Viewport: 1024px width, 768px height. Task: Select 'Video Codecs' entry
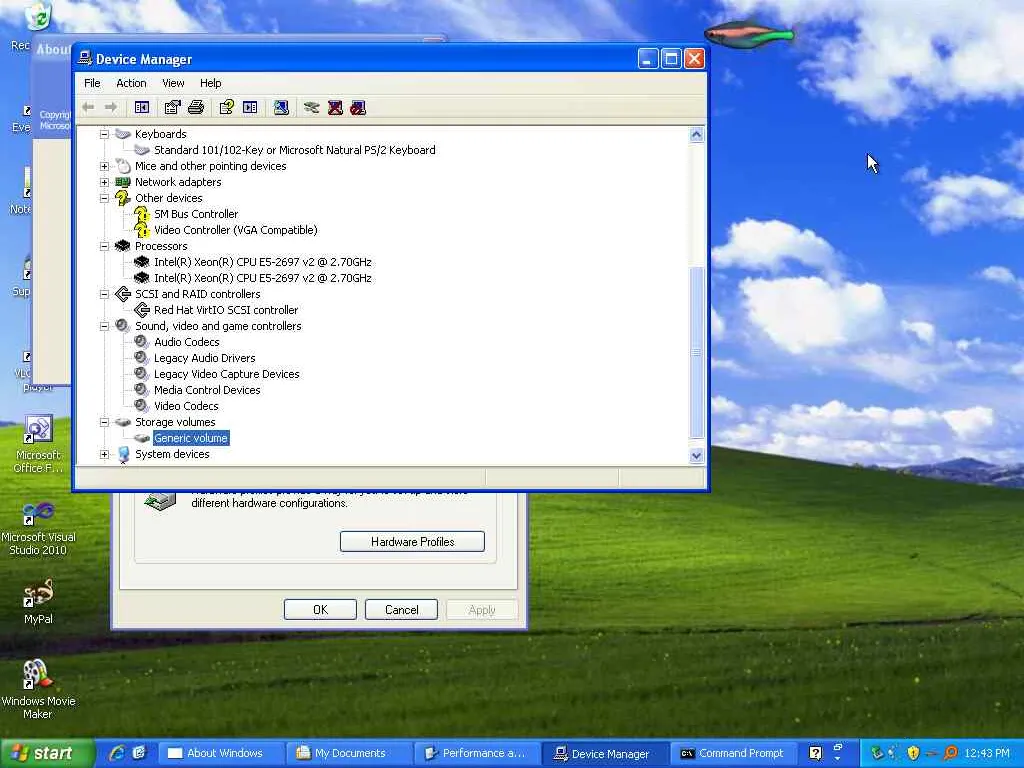tap(186, 406)
